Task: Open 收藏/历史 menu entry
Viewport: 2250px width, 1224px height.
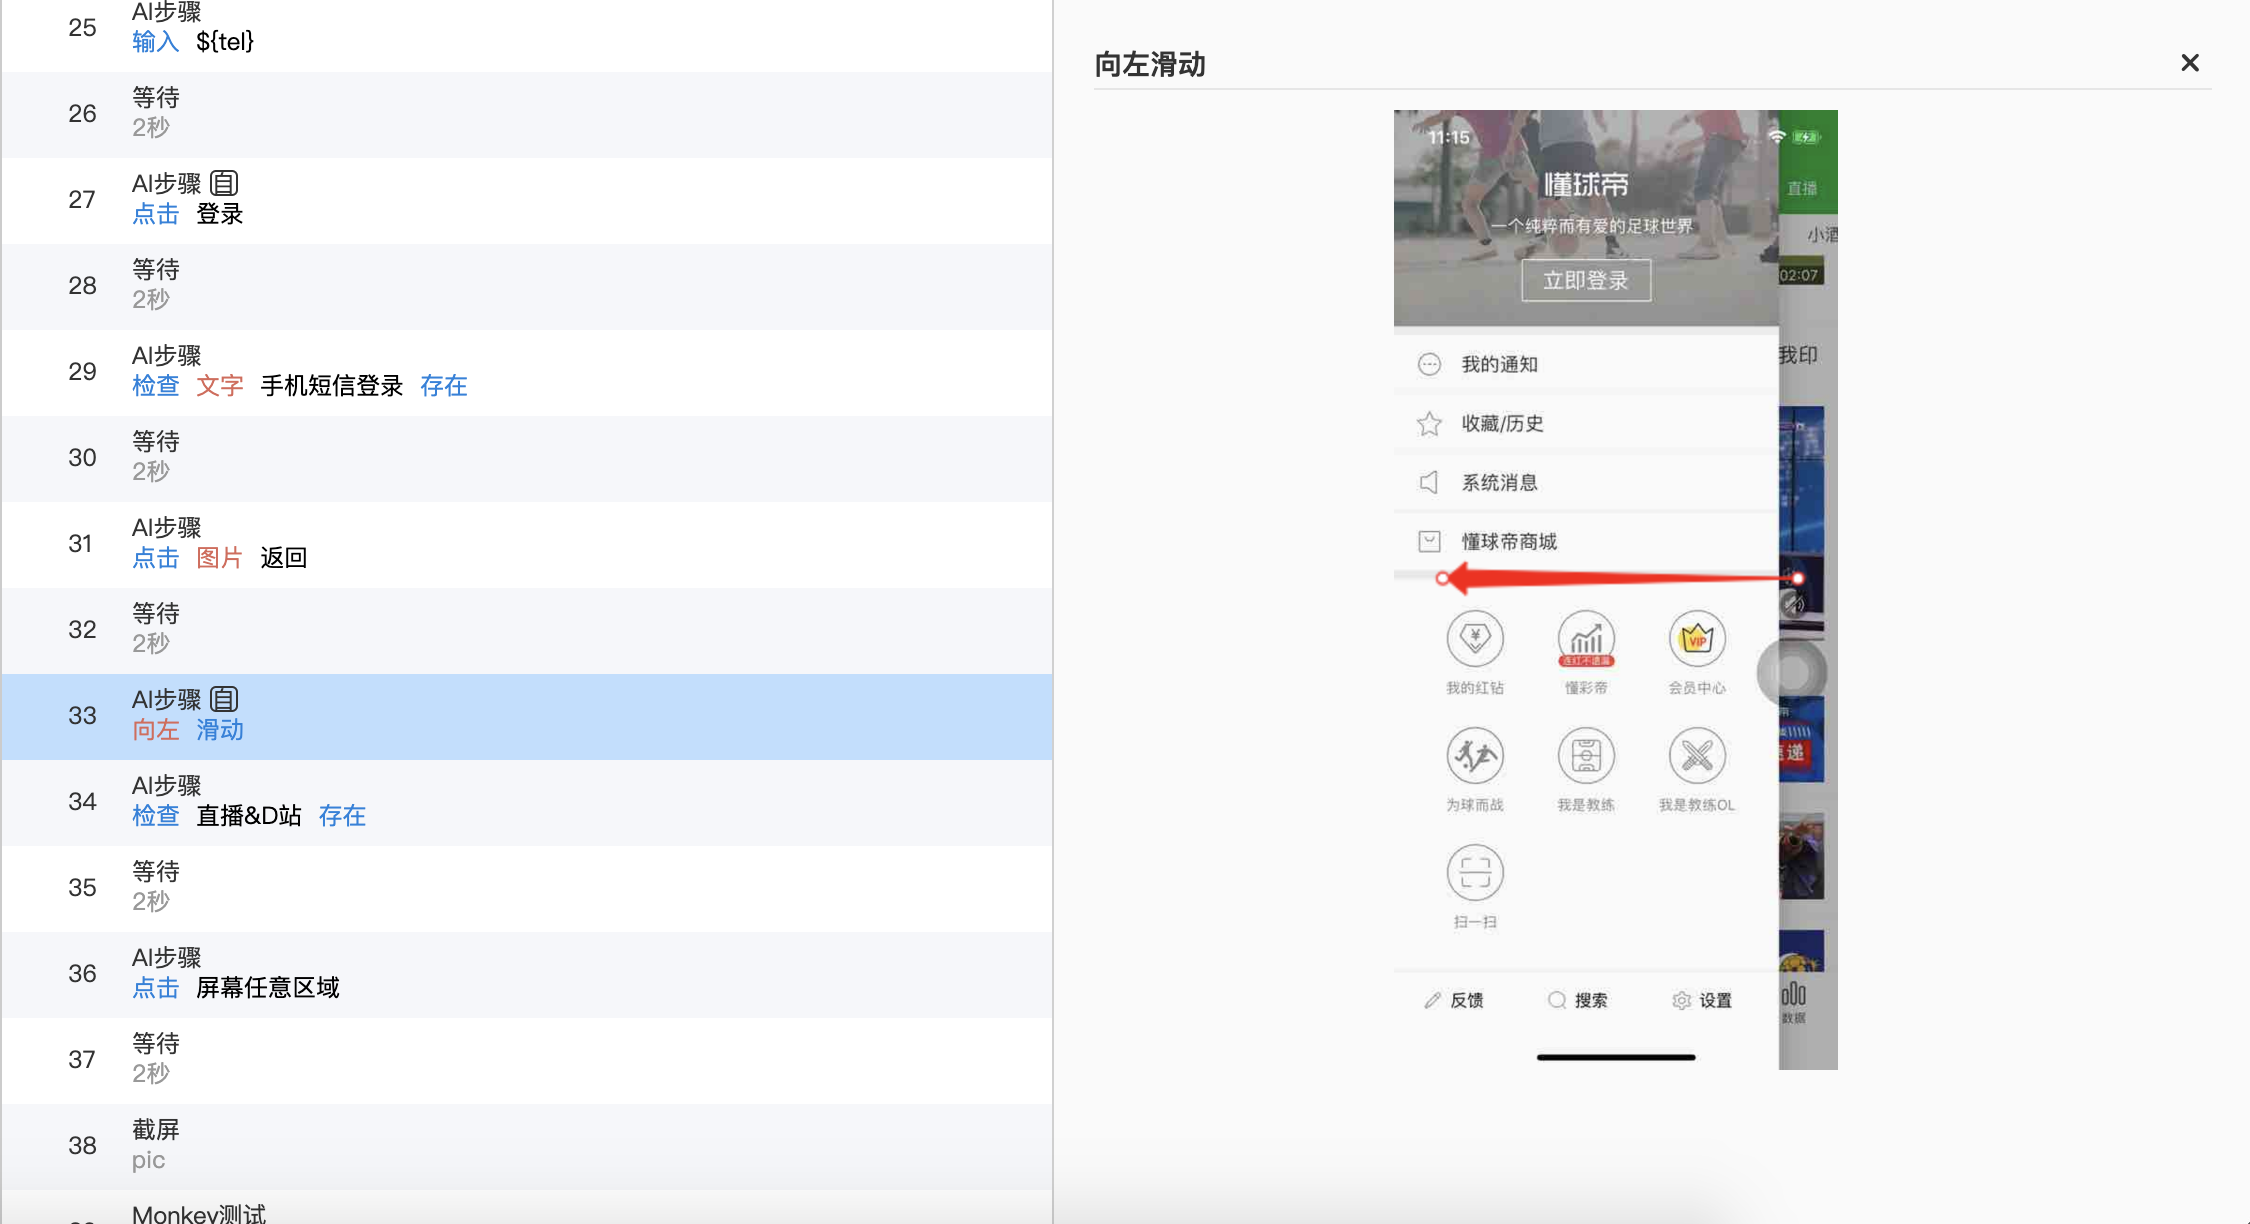Action: (1502, 423)
